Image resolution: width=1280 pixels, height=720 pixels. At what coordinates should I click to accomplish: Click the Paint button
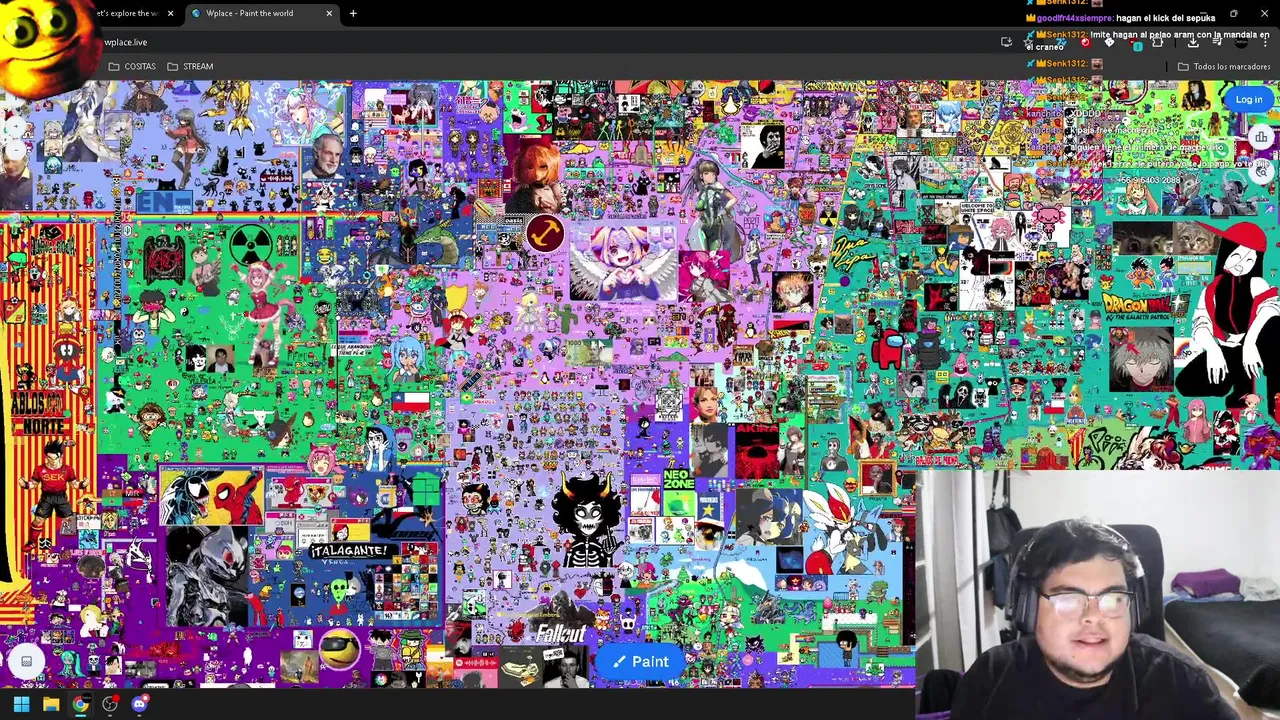click(641, 662)
